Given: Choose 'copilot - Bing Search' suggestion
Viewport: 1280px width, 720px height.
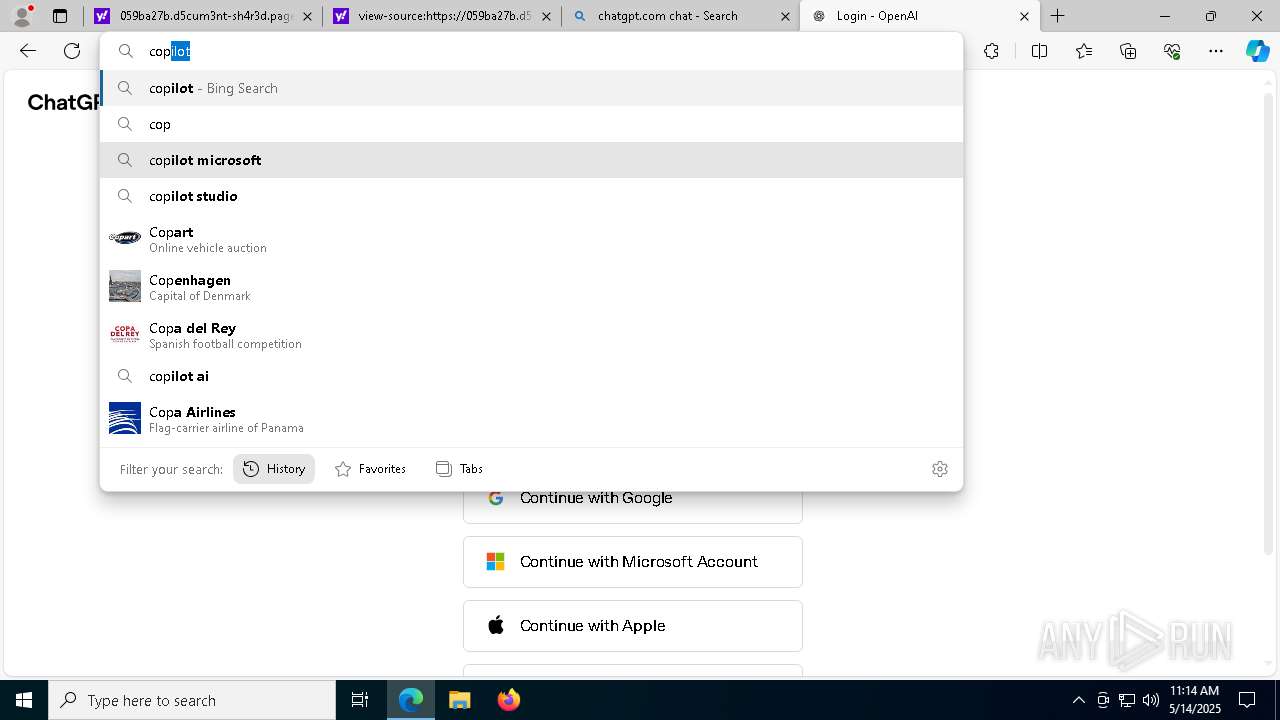Looking at the screenshot, I should 531,88.
